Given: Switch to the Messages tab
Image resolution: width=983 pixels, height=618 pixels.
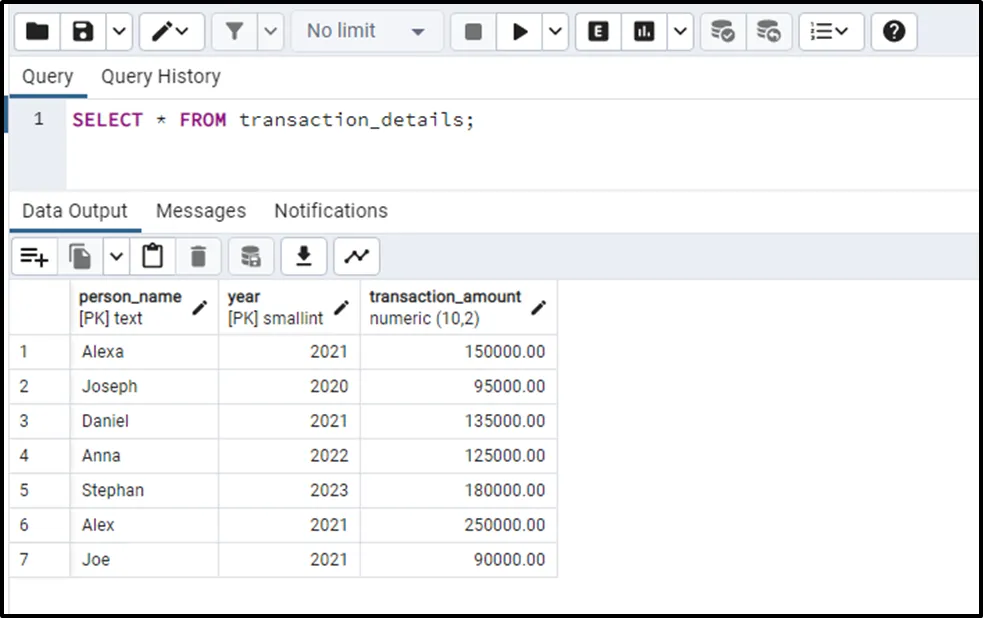Looking at the screenshot, I should (x=200, y=211).
